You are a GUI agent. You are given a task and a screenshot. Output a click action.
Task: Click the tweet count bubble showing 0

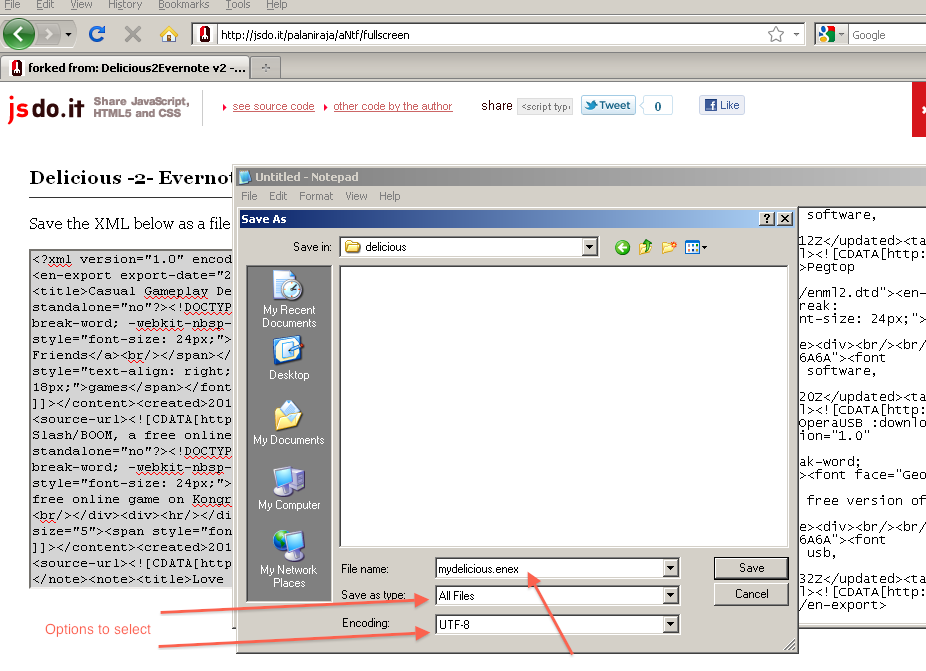(657, 106)
